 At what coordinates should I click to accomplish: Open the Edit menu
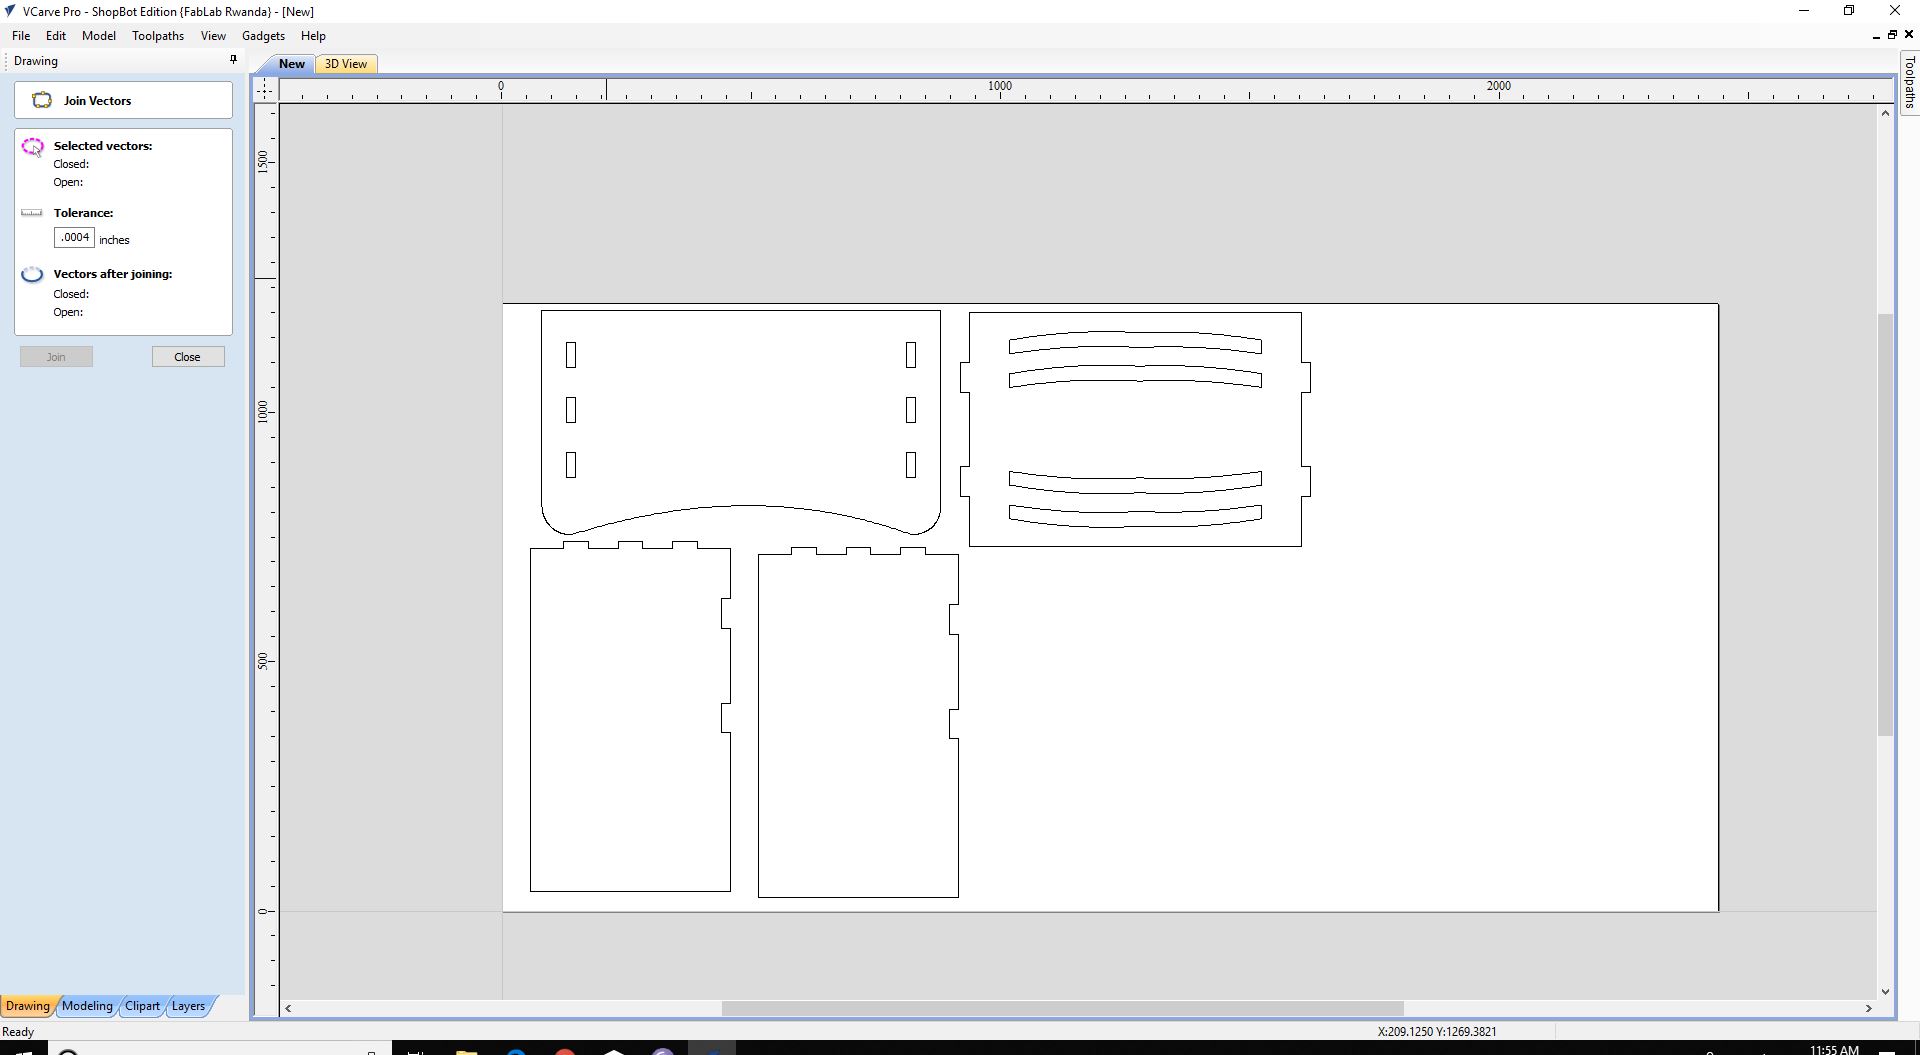click(x=56, y=36)
